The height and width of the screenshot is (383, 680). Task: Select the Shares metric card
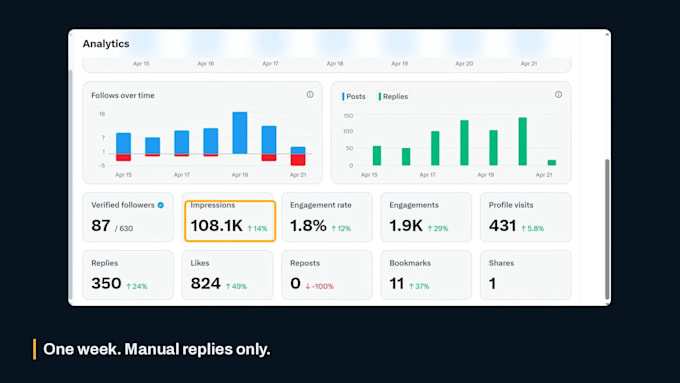[526, 275]
